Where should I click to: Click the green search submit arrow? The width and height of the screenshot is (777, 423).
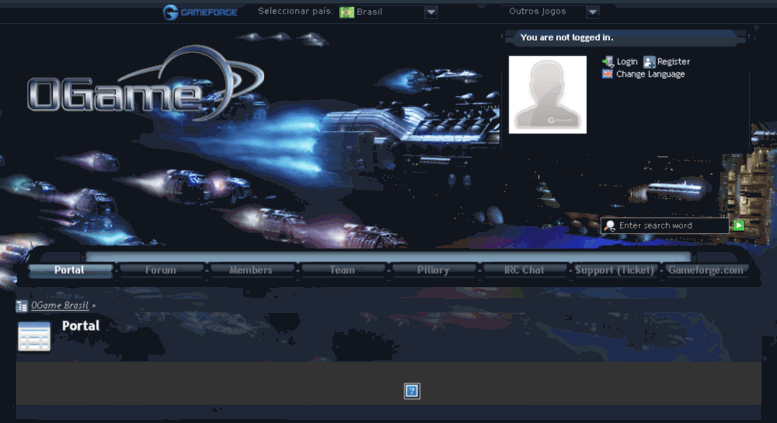coord(738,225)
